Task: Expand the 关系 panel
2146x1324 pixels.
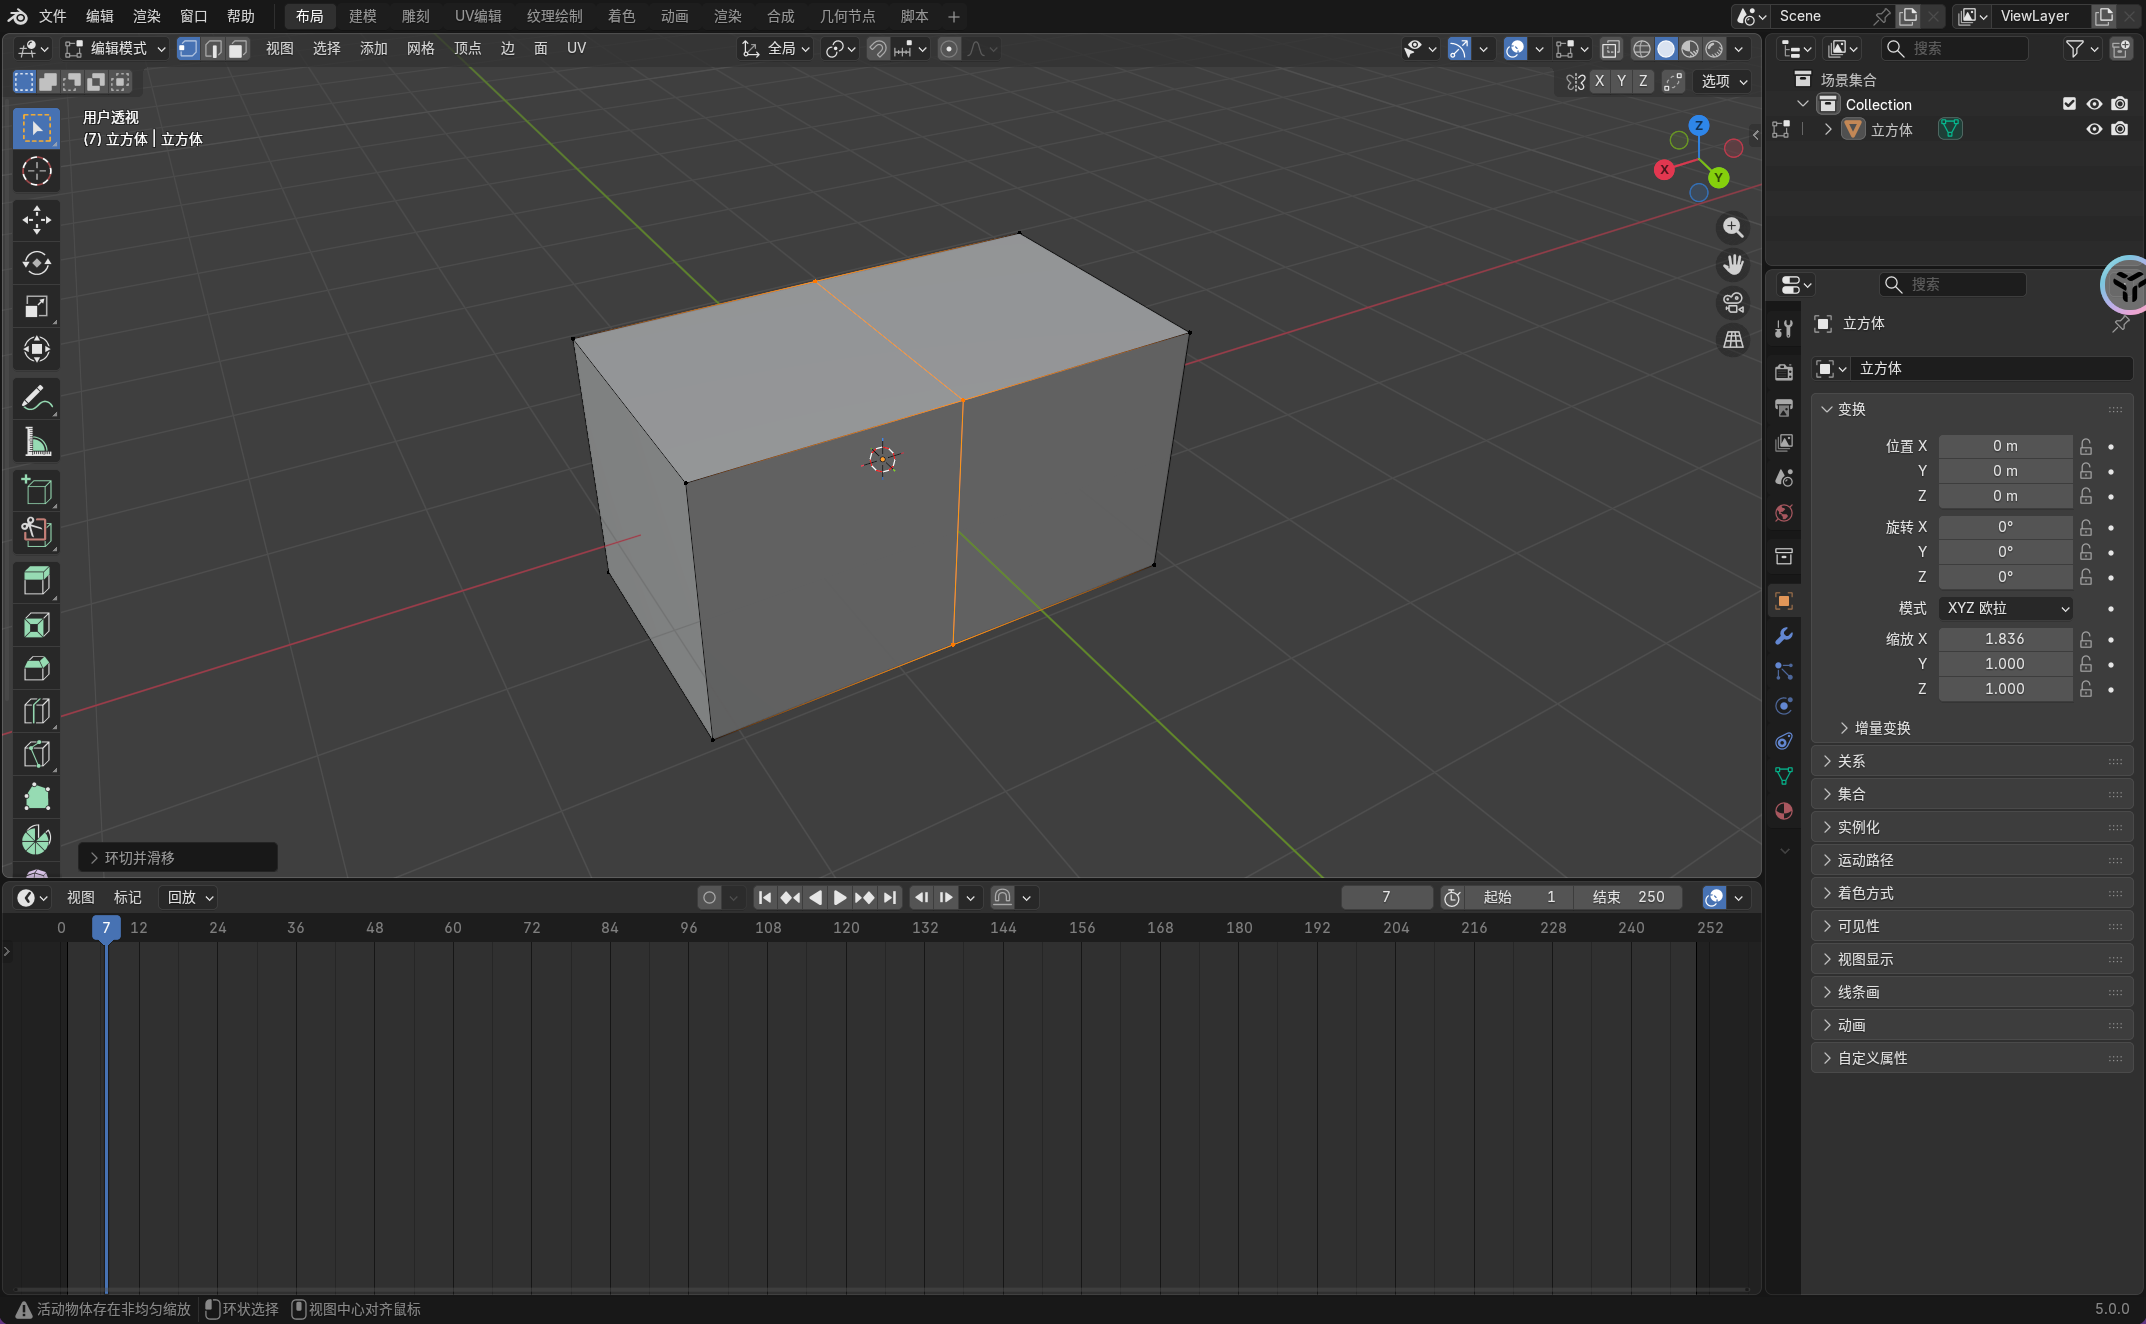Action: [x=1851, y=761]
